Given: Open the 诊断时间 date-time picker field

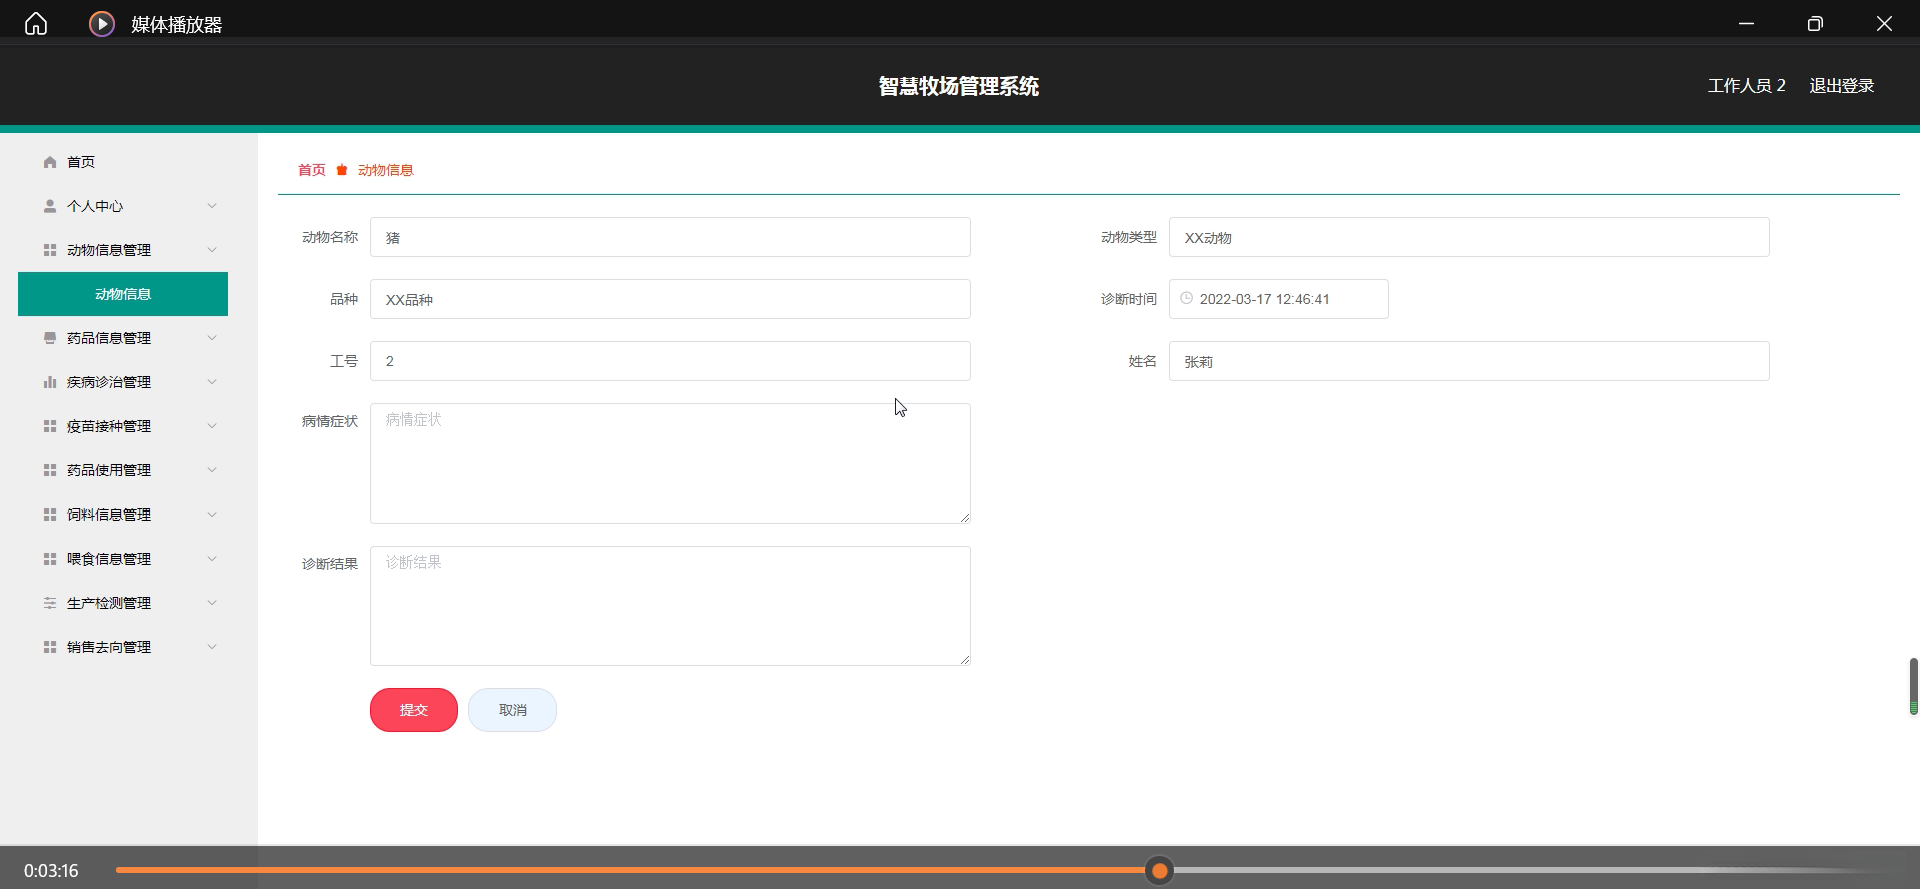Looking at the screenshot, I should point(1279,299).
